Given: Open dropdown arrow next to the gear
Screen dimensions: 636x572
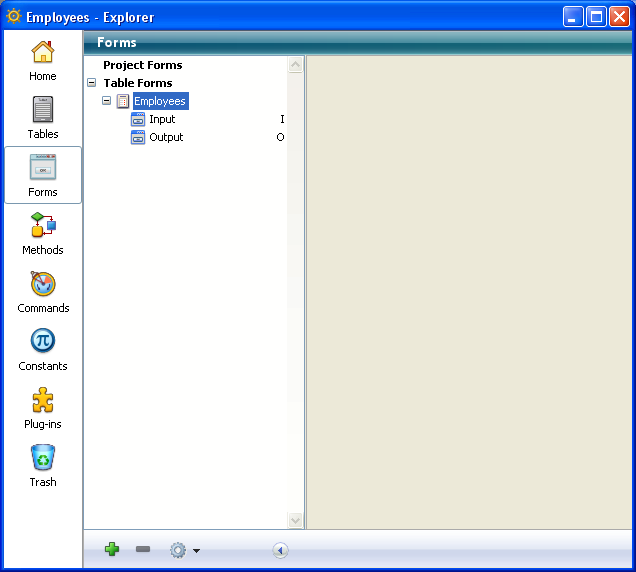Looking at the screenshot, I should click(196, 551).
